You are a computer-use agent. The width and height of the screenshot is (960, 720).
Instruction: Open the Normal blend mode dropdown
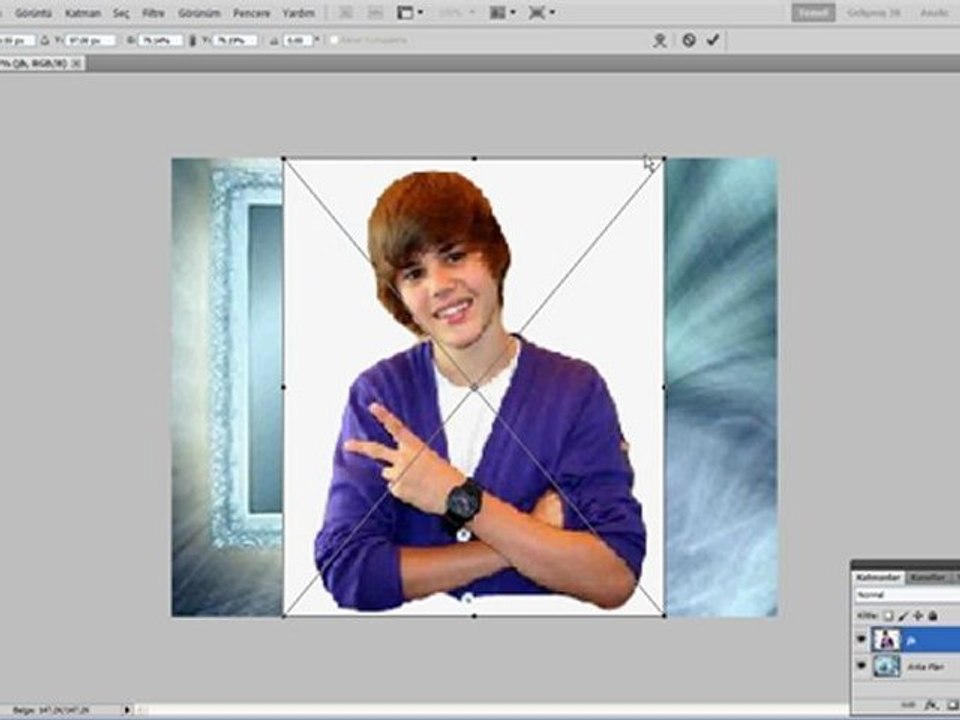[907, 595]
